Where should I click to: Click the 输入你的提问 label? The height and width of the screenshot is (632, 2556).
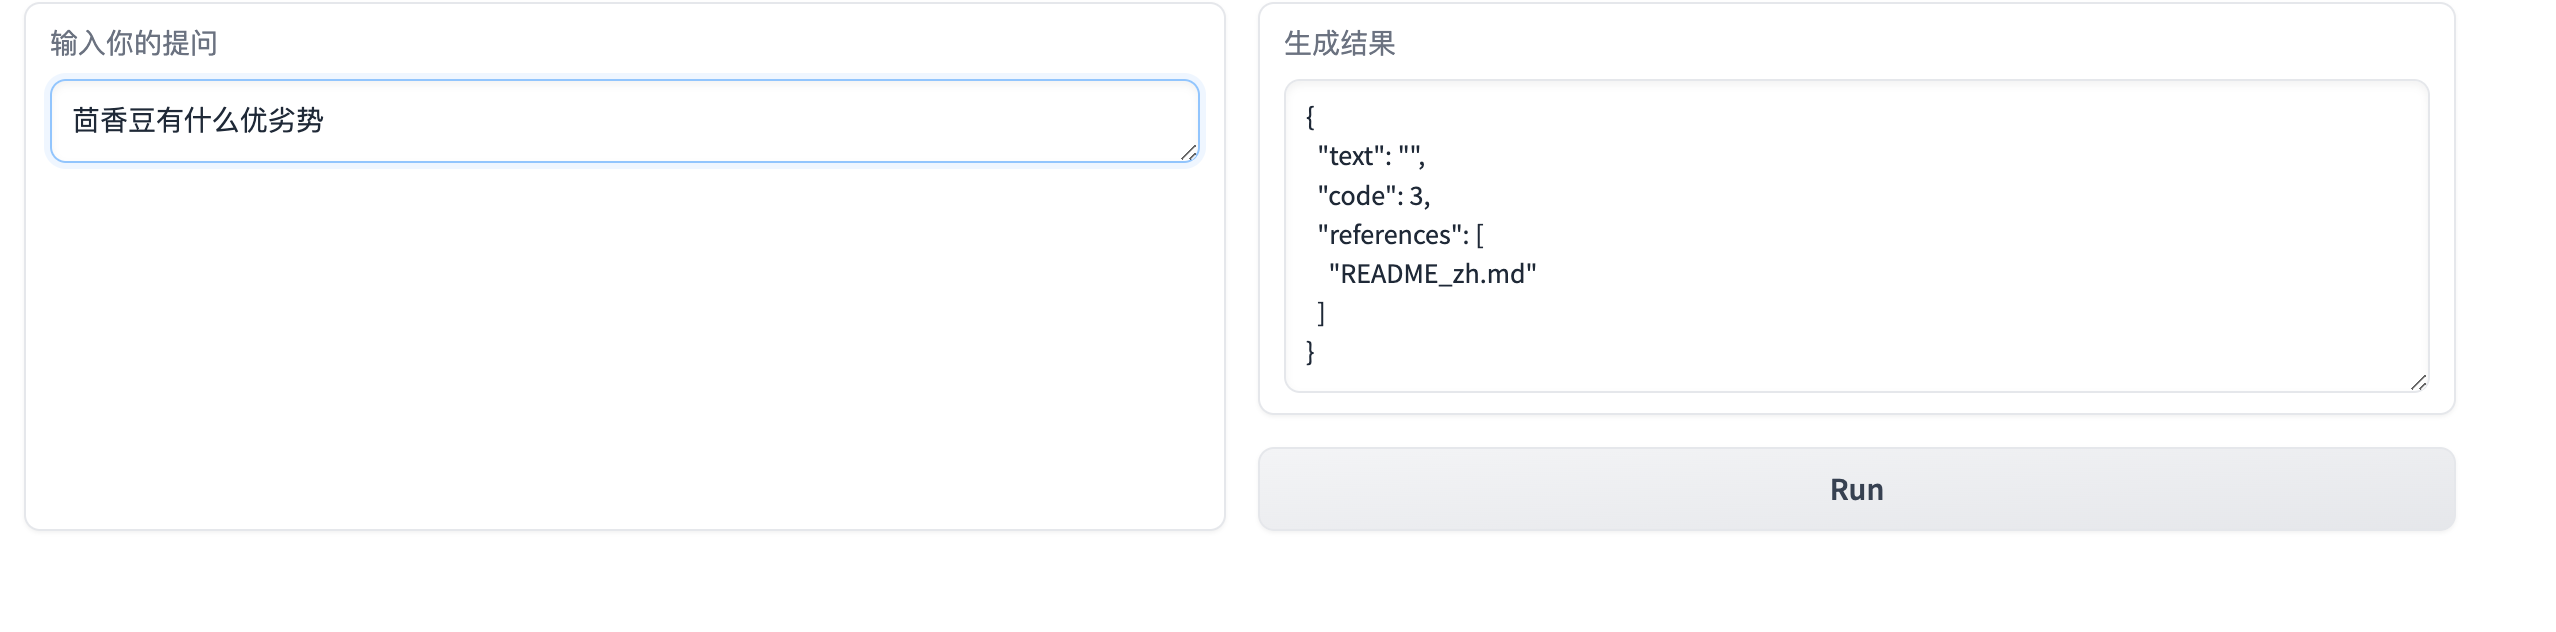click(134, 43)
